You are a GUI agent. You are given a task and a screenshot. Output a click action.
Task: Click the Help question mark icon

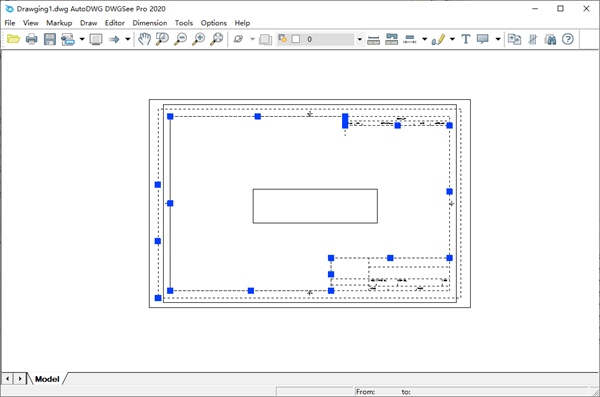coord(568,39)
